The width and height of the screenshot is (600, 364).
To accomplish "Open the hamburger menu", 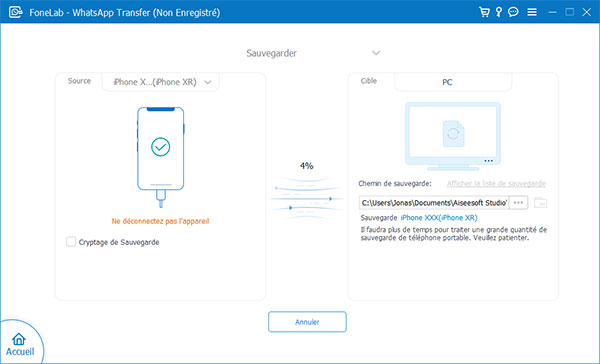I will pos(532,12).
